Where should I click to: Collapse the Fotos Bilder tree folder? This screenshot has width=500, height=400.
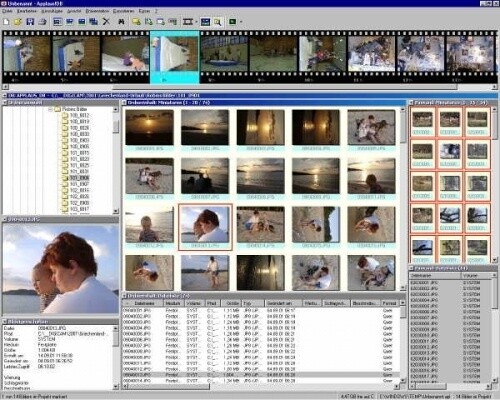50,109
